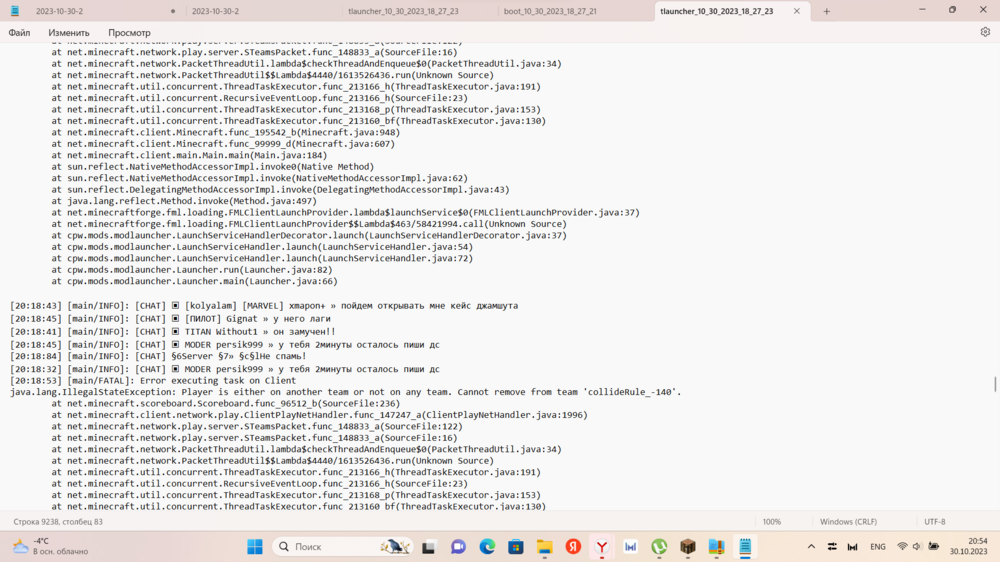The width and height of the screenshot is (1000, 562).
Task: Click the tray sliders settings icon
Action: pyautogui.click(x=832, y=547)
